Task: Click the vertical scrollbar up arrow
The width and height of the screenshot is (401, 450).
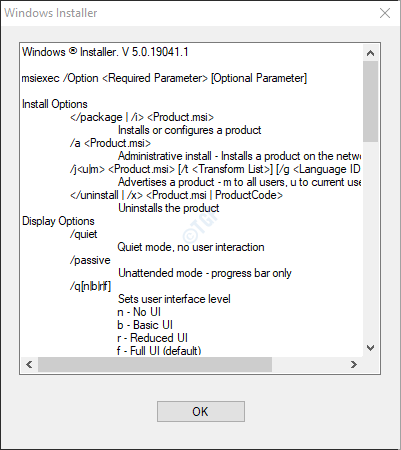Action: click(x=370, y=53)
